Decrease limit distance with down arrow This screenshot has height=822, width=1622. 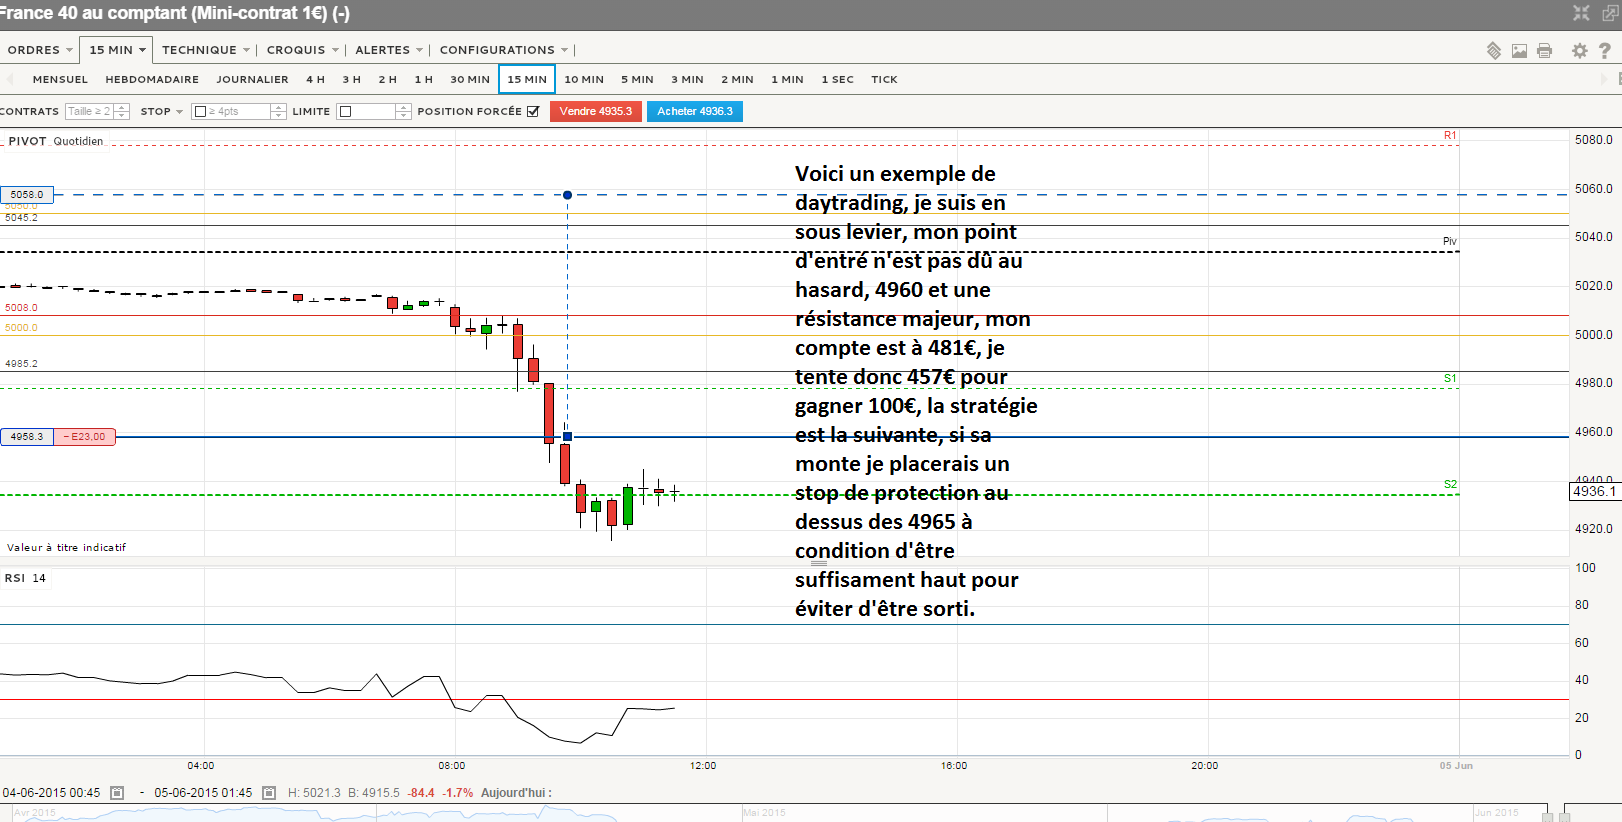404,116
